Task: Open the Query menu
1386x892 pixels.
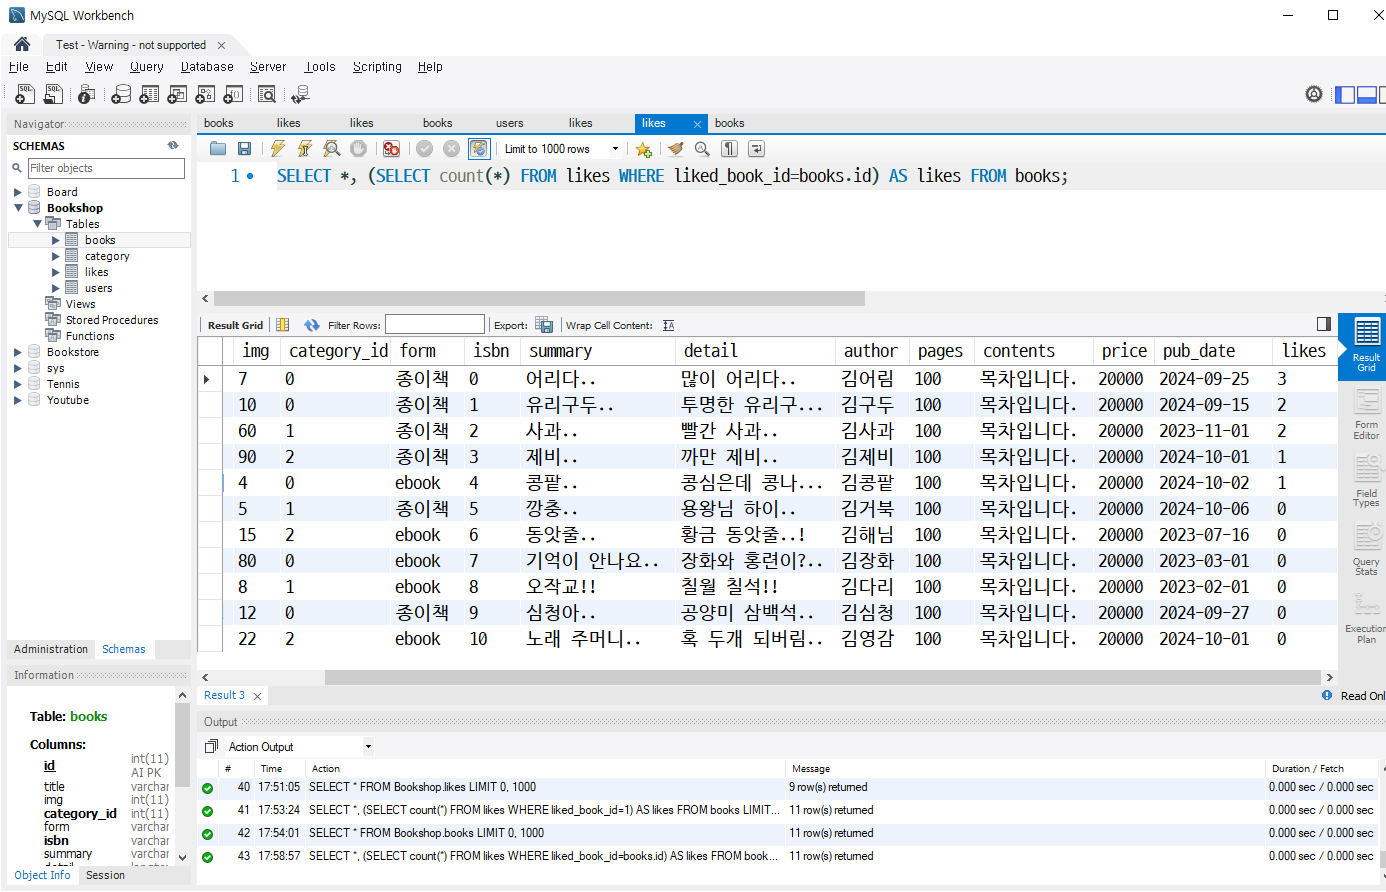Action: point(146,67)
